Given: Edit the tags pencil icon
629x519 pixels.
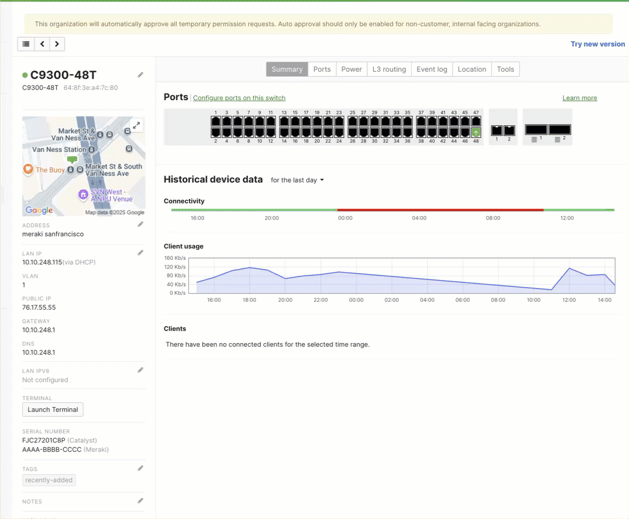Looking at the screenshot, I should (140, 468).
